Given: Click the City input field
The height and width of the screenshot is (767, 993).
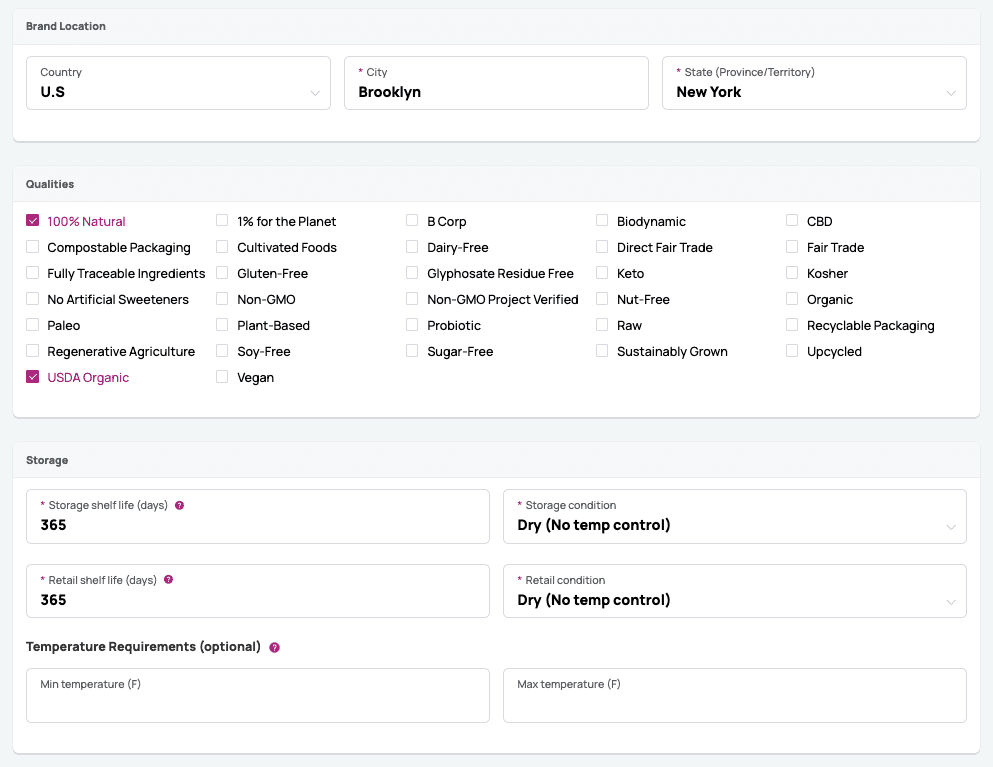Looking at the screenshot, I should (x=496, y=83).
